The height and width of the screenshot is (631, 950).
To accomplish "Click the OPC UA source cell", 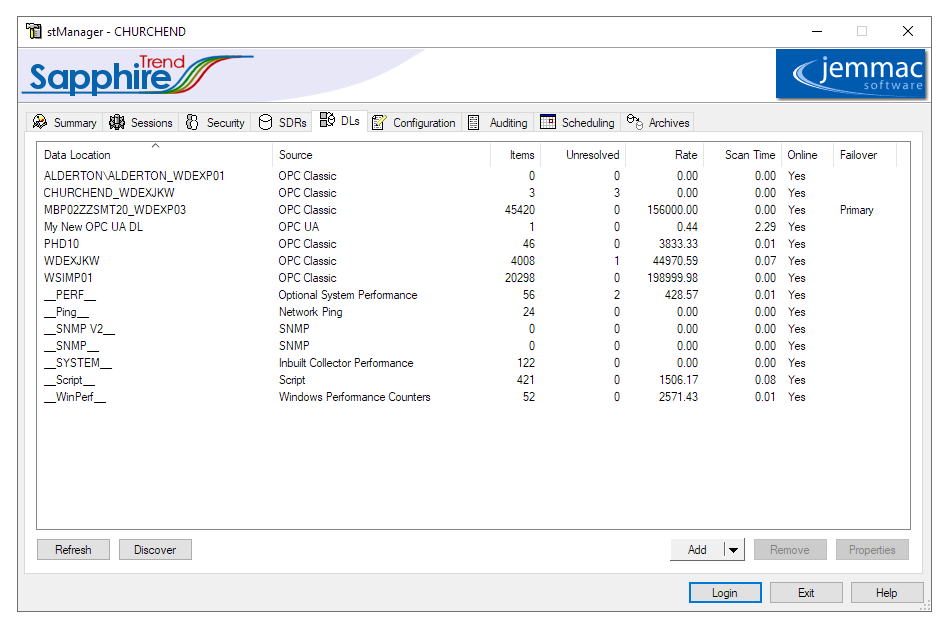I will pos(299,227).
